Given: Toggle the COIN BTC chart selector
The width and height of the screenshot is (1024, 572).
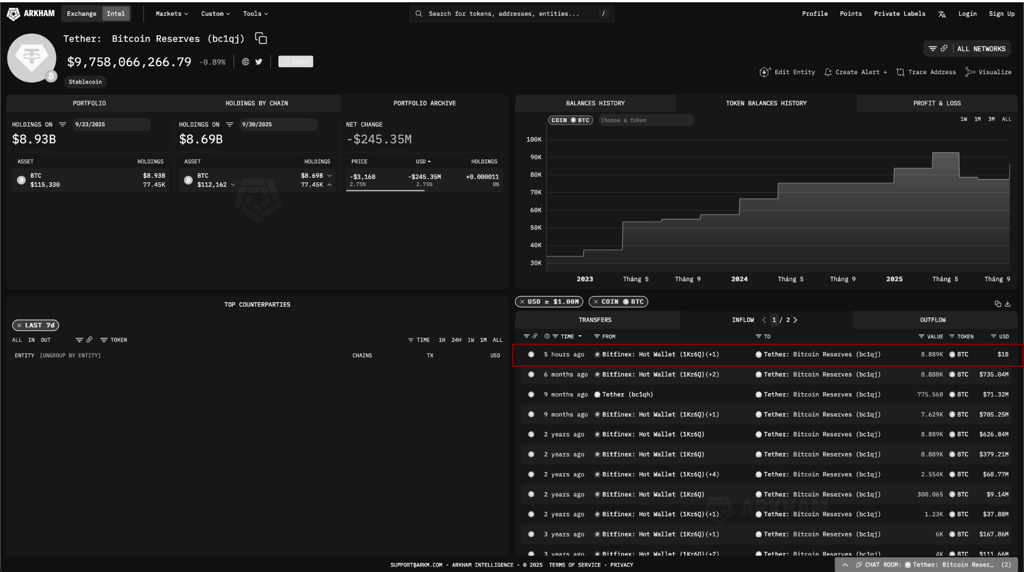Looking at the screenshot, I should point(570,120).
